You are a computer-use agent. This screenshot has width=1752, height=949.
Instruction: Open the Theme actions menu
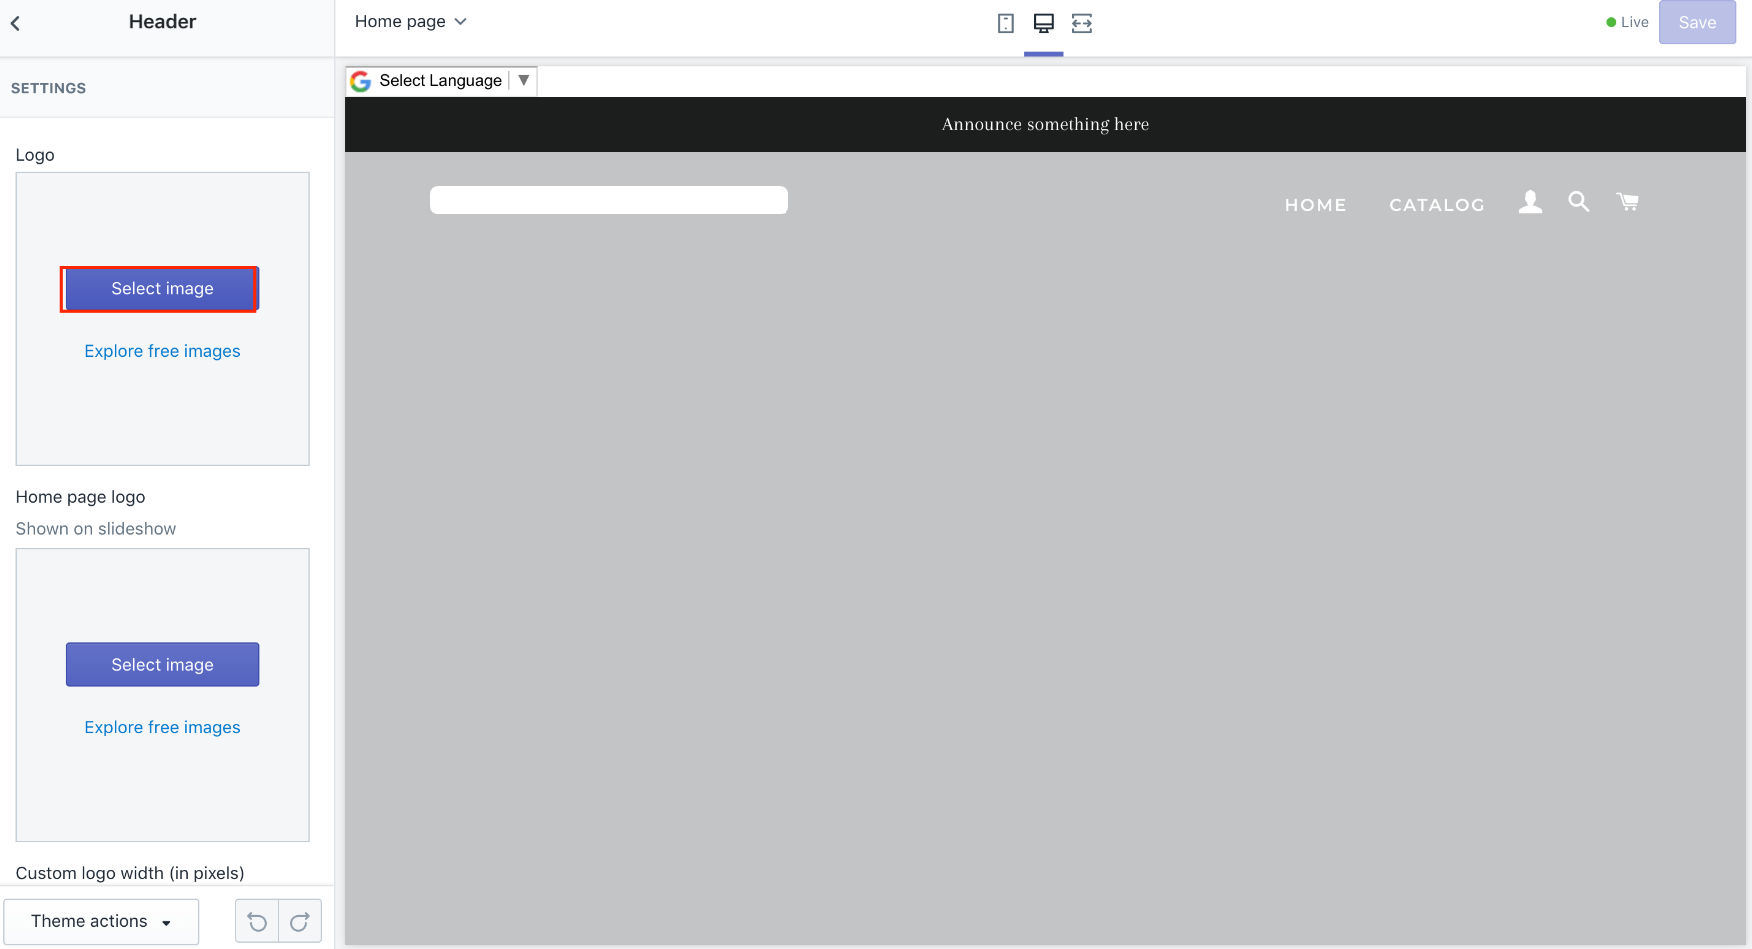coord(101,921)
